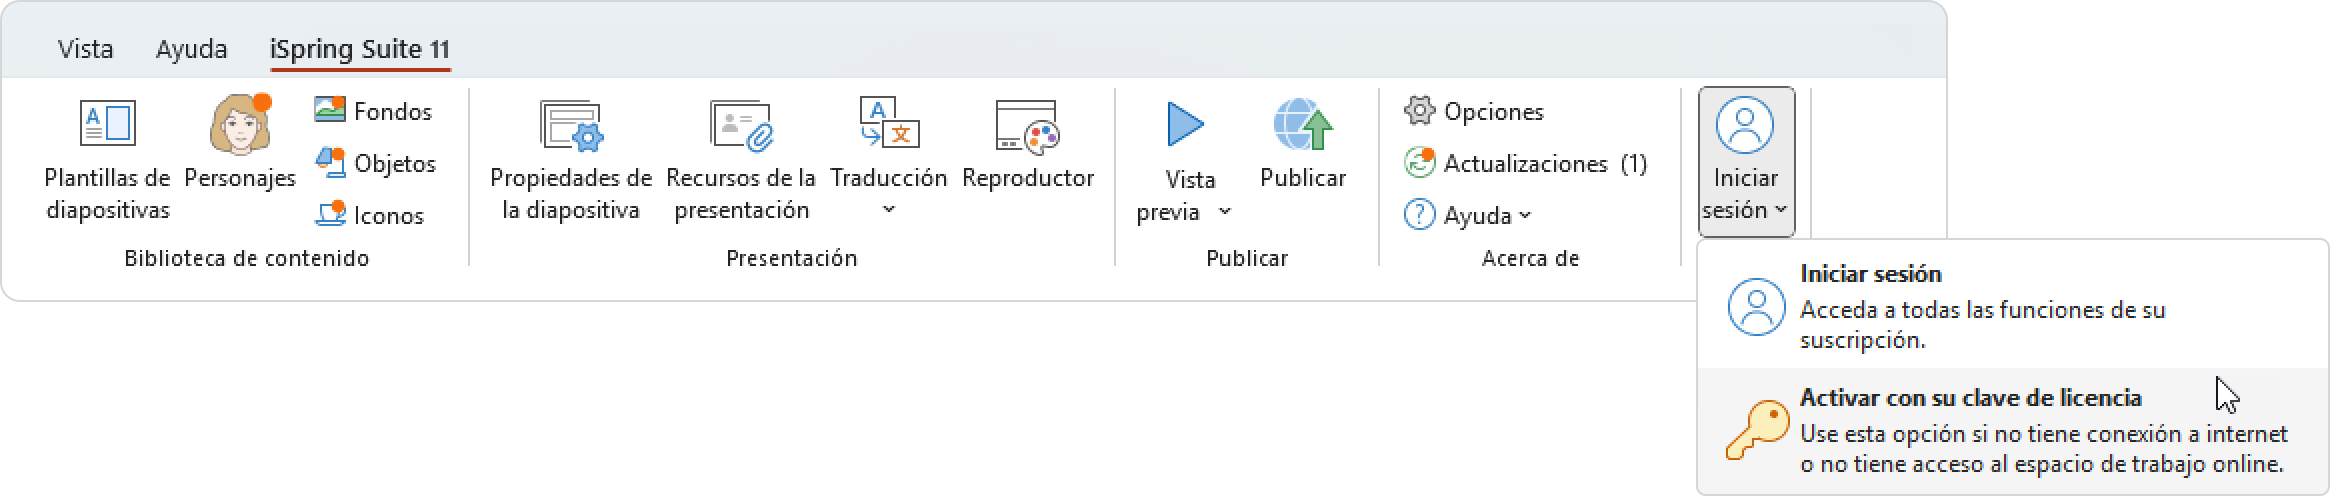Expand the Traducción dropdown arrow
The height and width of the screenshot is (496, 2330).
(889, 210)
